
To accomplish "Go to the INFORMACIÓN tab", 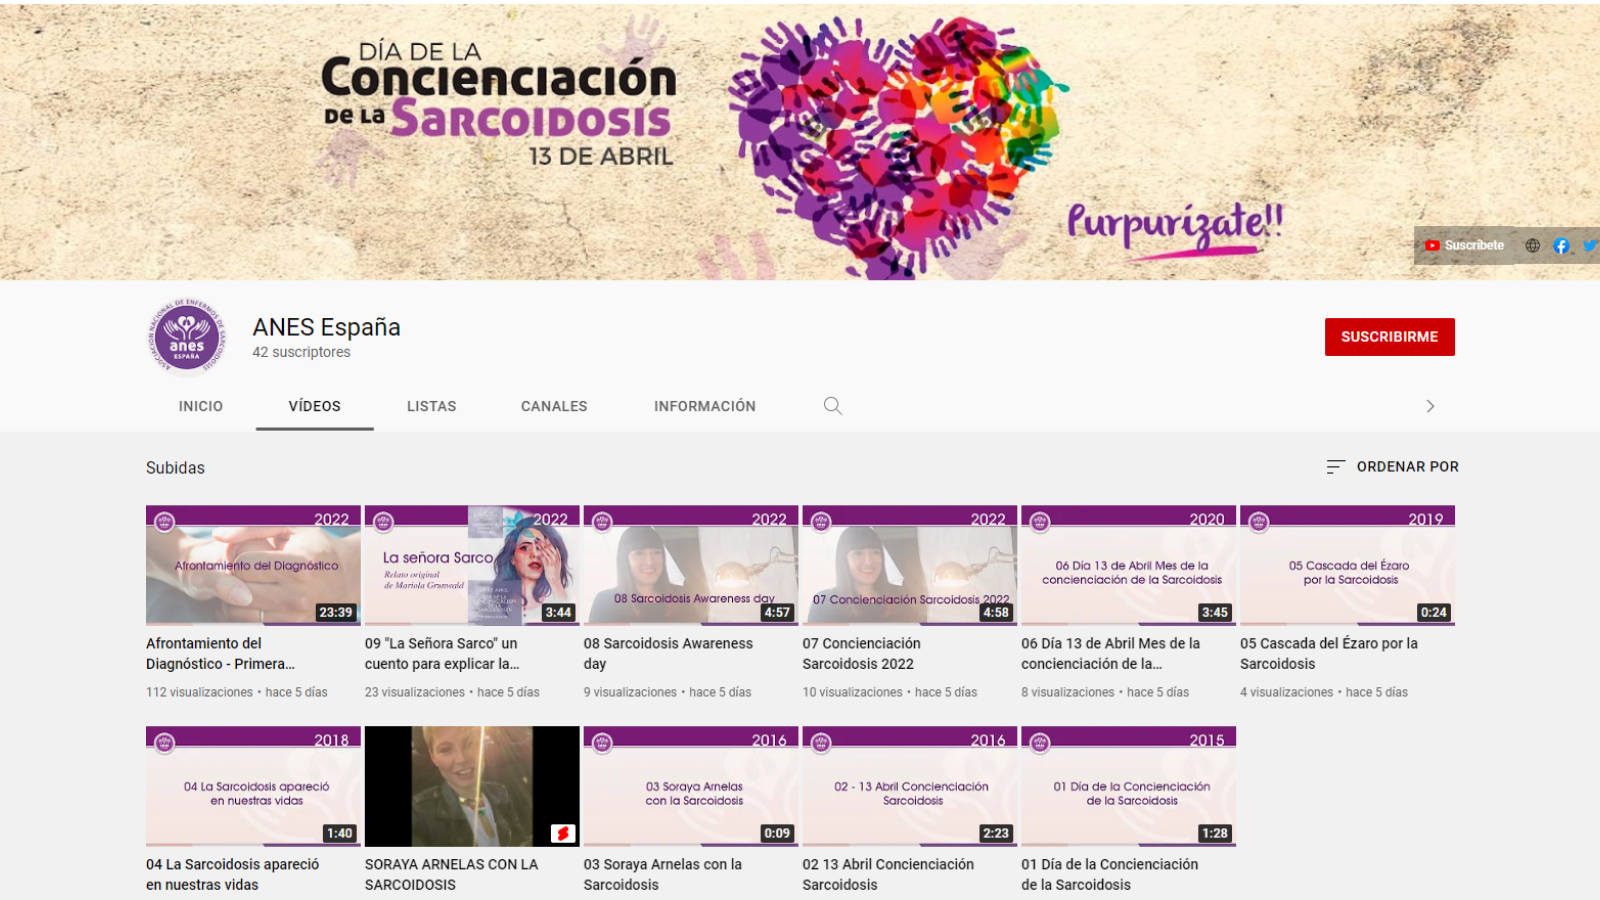I will 705,406.
